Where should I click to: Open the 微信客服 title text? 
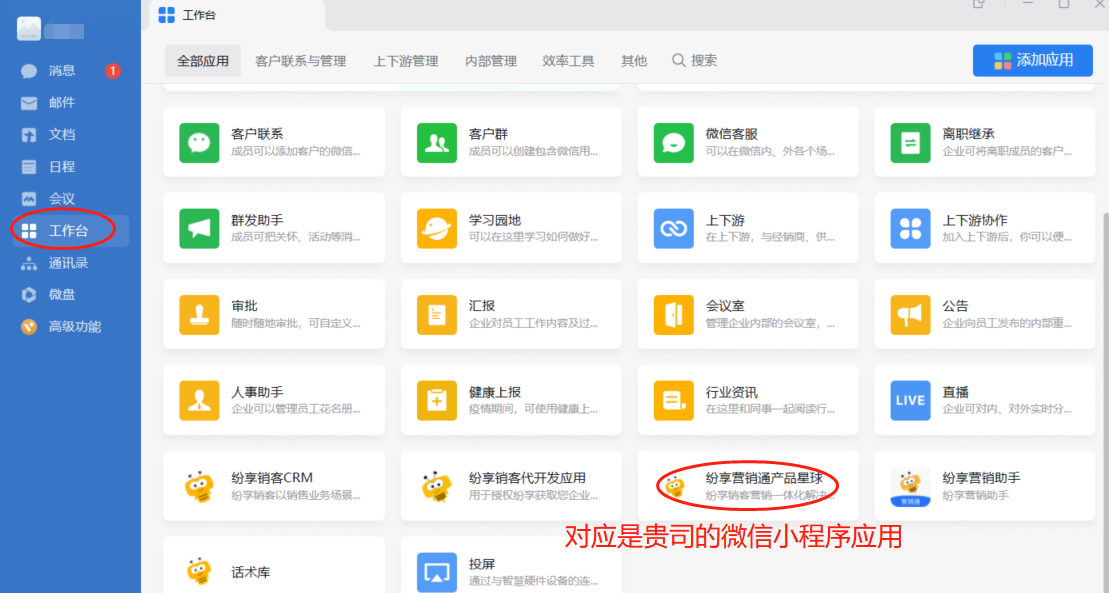(732, 134)
